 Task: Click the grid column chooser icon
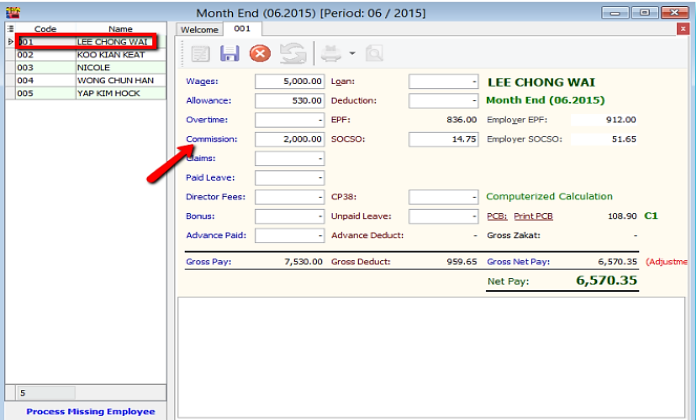(x=10, y=29)
